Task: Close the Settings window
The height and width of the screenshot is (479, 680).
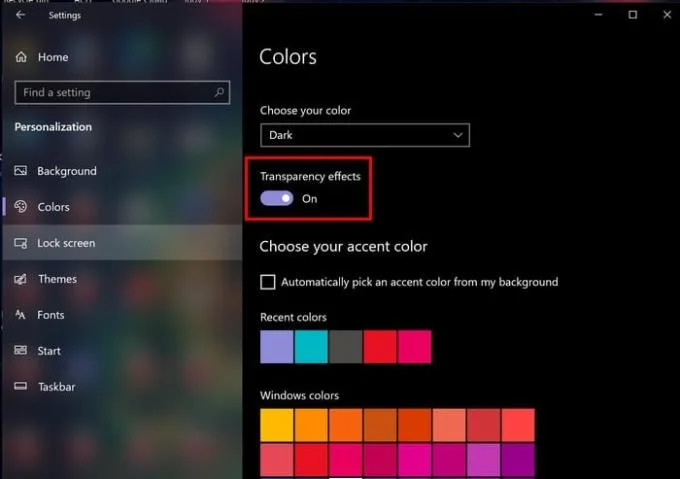Action: [667, 15]
